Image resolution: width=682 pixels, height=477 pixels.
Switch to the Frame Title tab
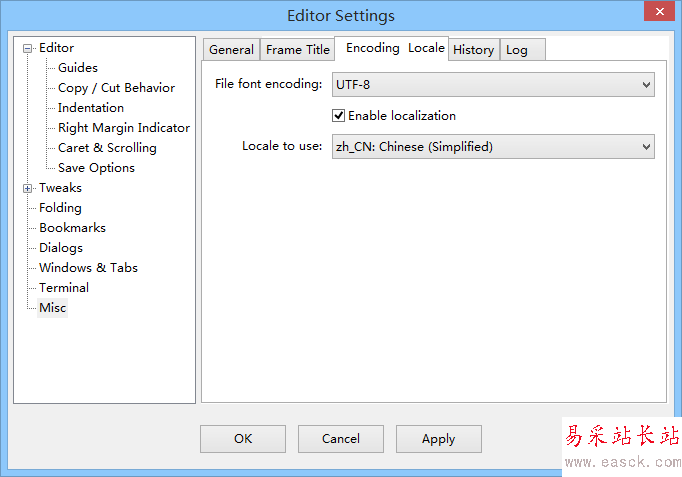(x=297, y=50)
